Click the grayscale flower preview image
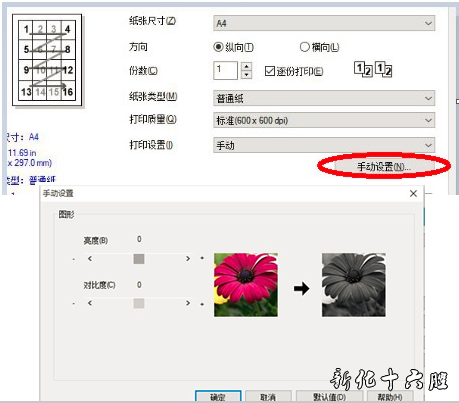Screen dimensions: 459x403 (354, 285)
